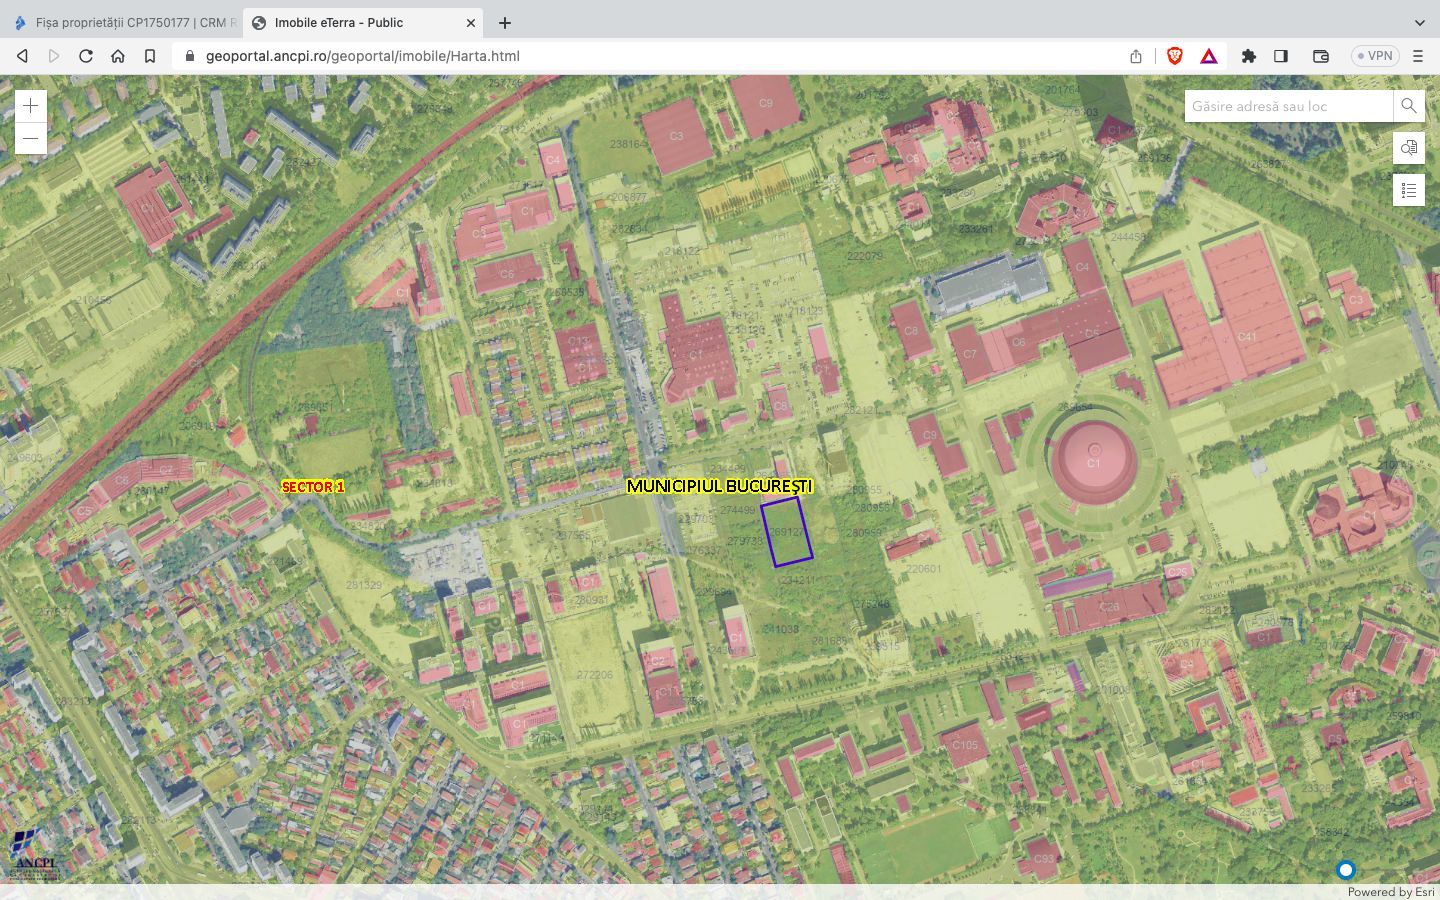Select the blue outlined parcel on map

pyautogui.click(x=787, y=533)
